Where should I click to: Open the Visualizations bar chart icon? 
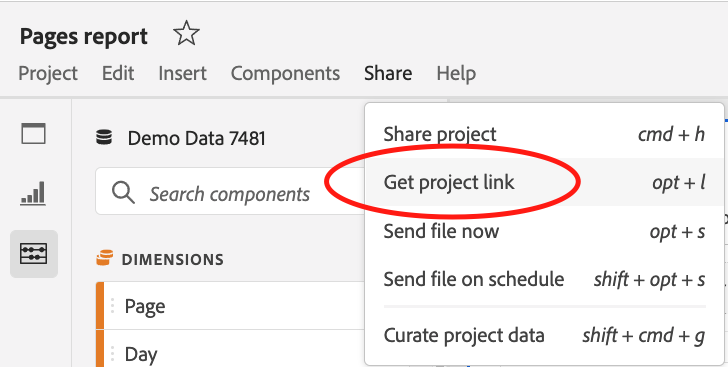click(x=33, y=193)
